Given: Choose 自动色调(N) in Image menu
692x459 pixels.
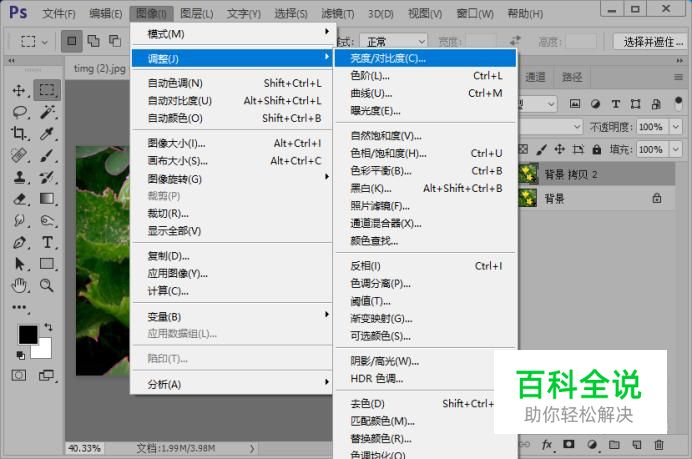Looking at the screenshot, I should [x=232, y=83].
